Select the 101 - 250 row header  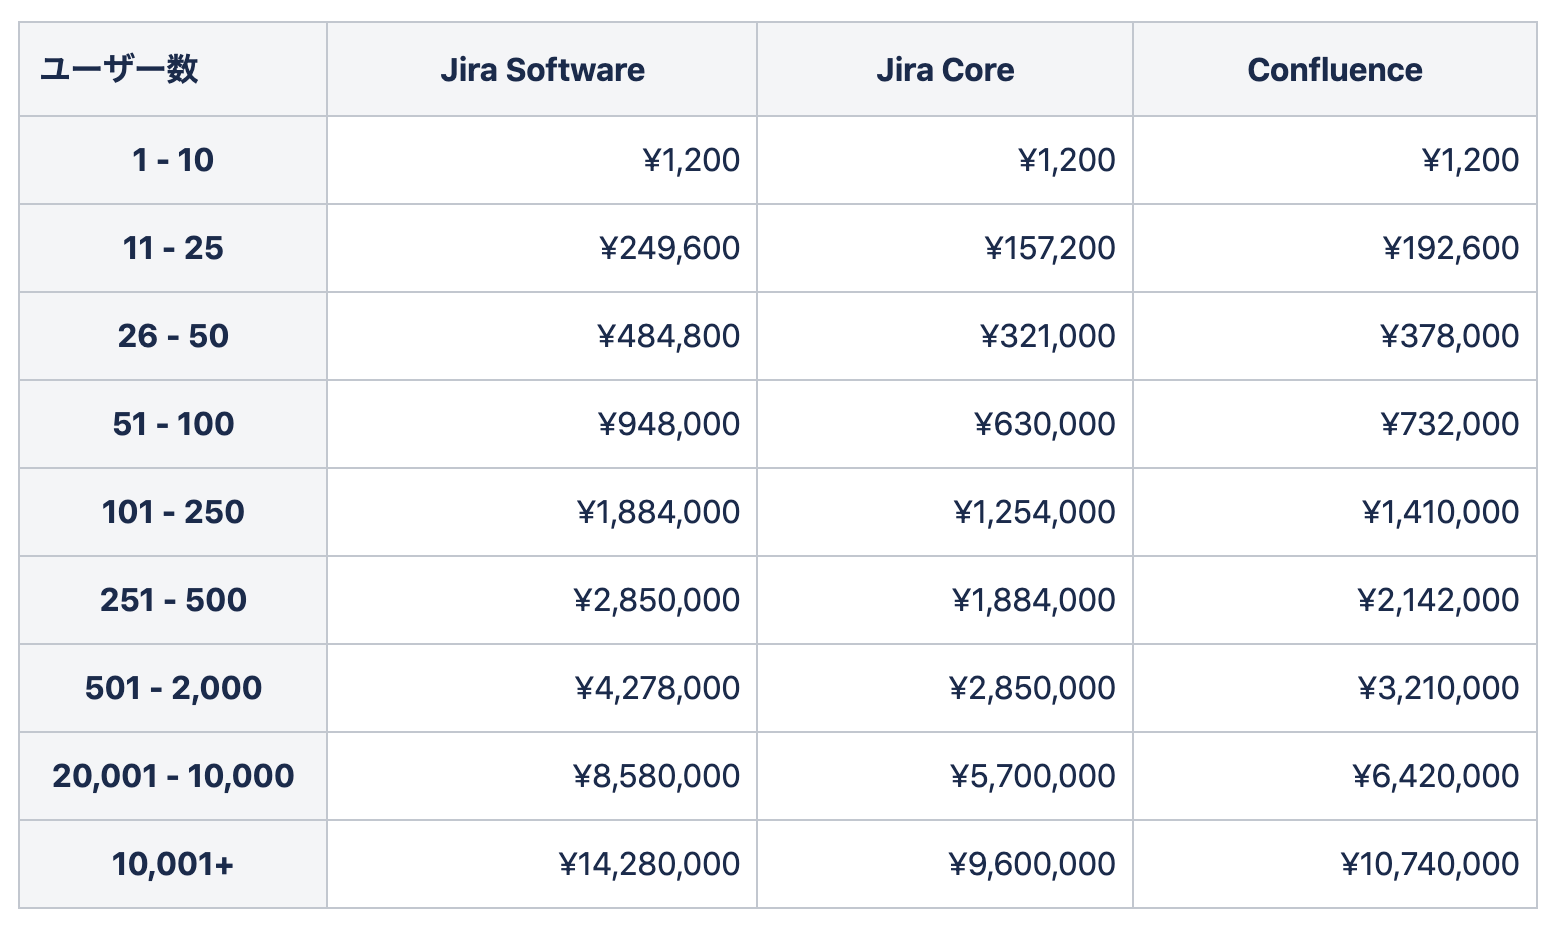click(173, 512)
